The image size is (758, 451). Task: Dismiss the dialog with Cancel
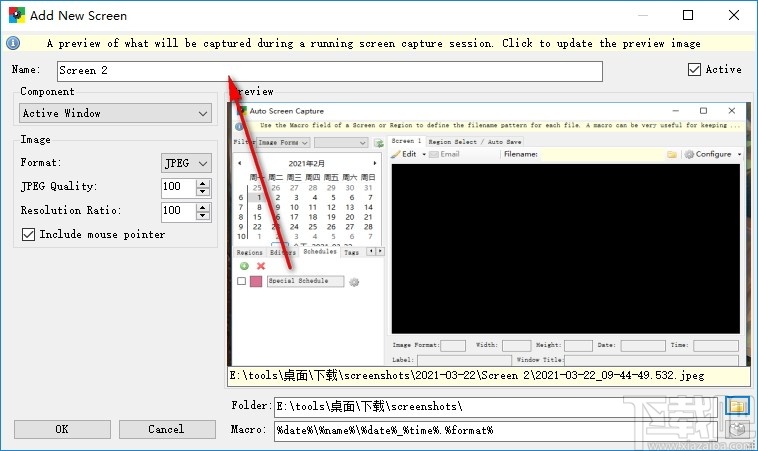pos(167,429)
